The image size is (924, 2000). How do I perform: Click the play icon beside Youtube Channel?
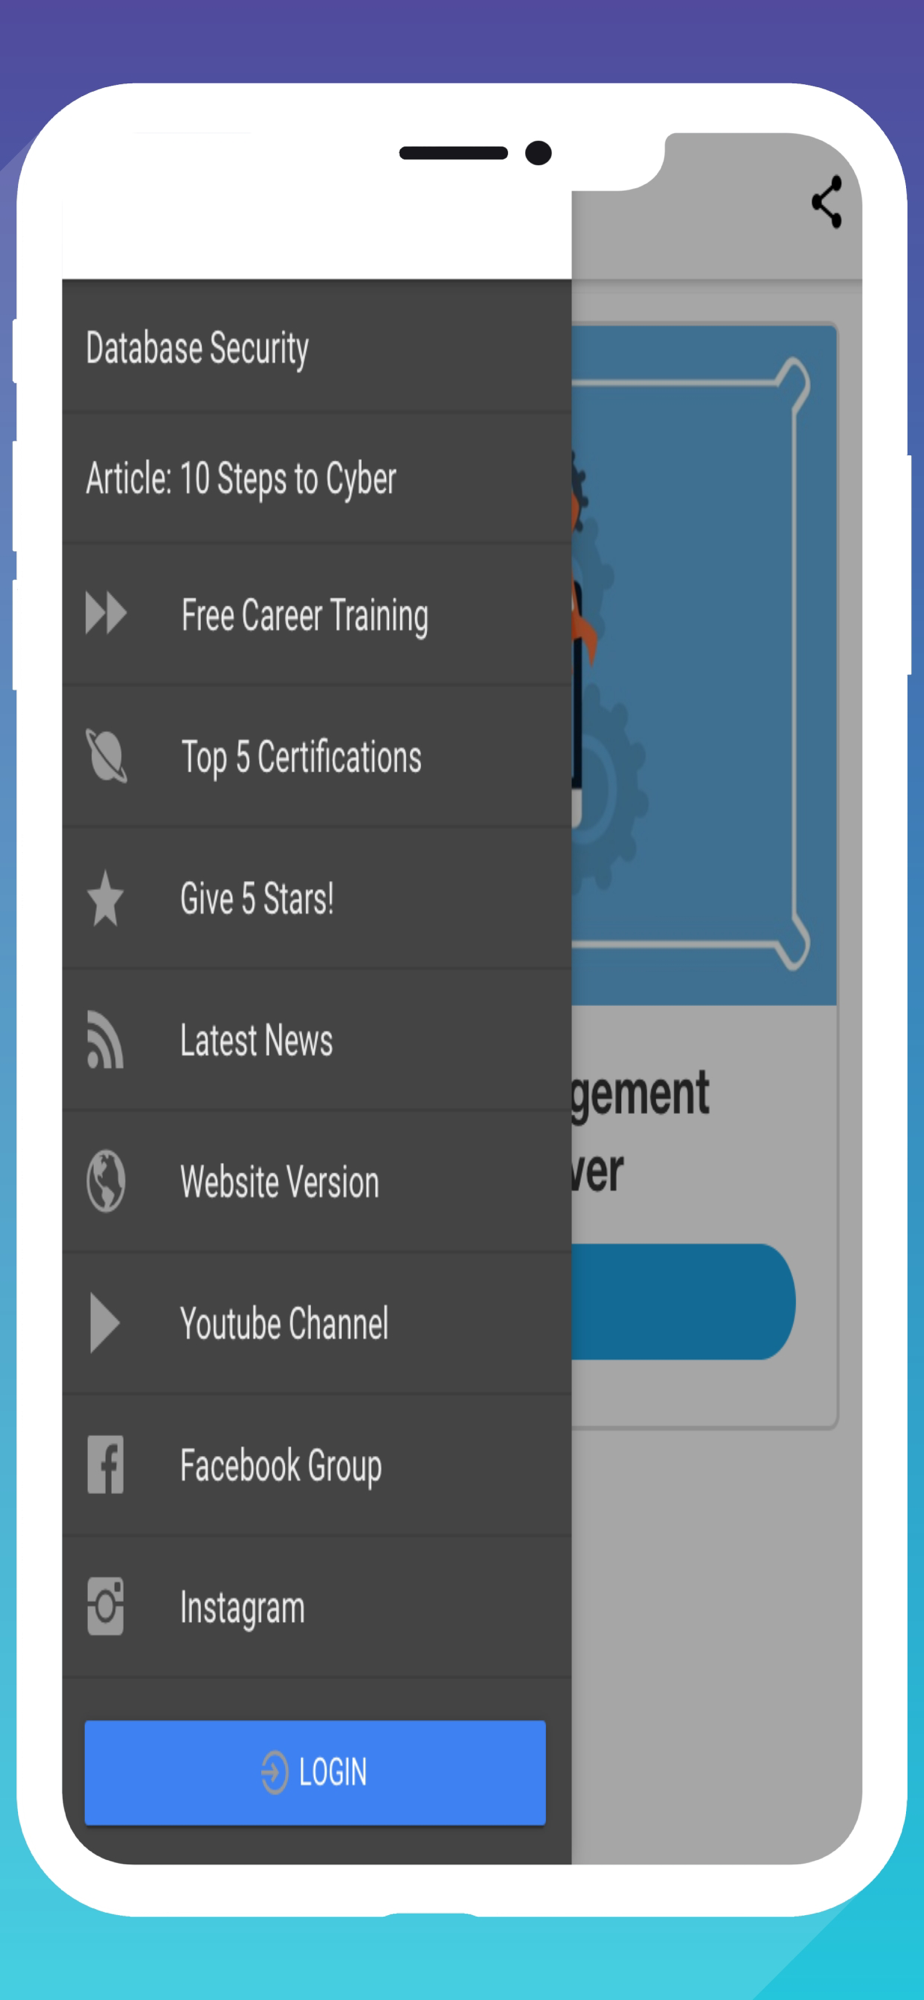(104, 1323)
